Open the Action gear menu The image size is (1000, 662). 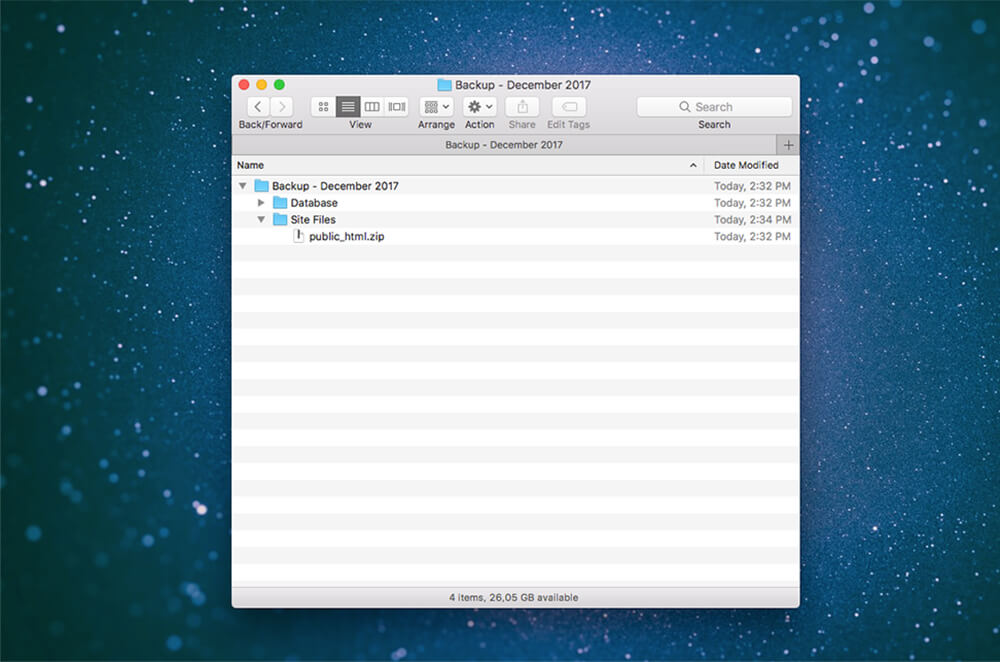[479, 107]
